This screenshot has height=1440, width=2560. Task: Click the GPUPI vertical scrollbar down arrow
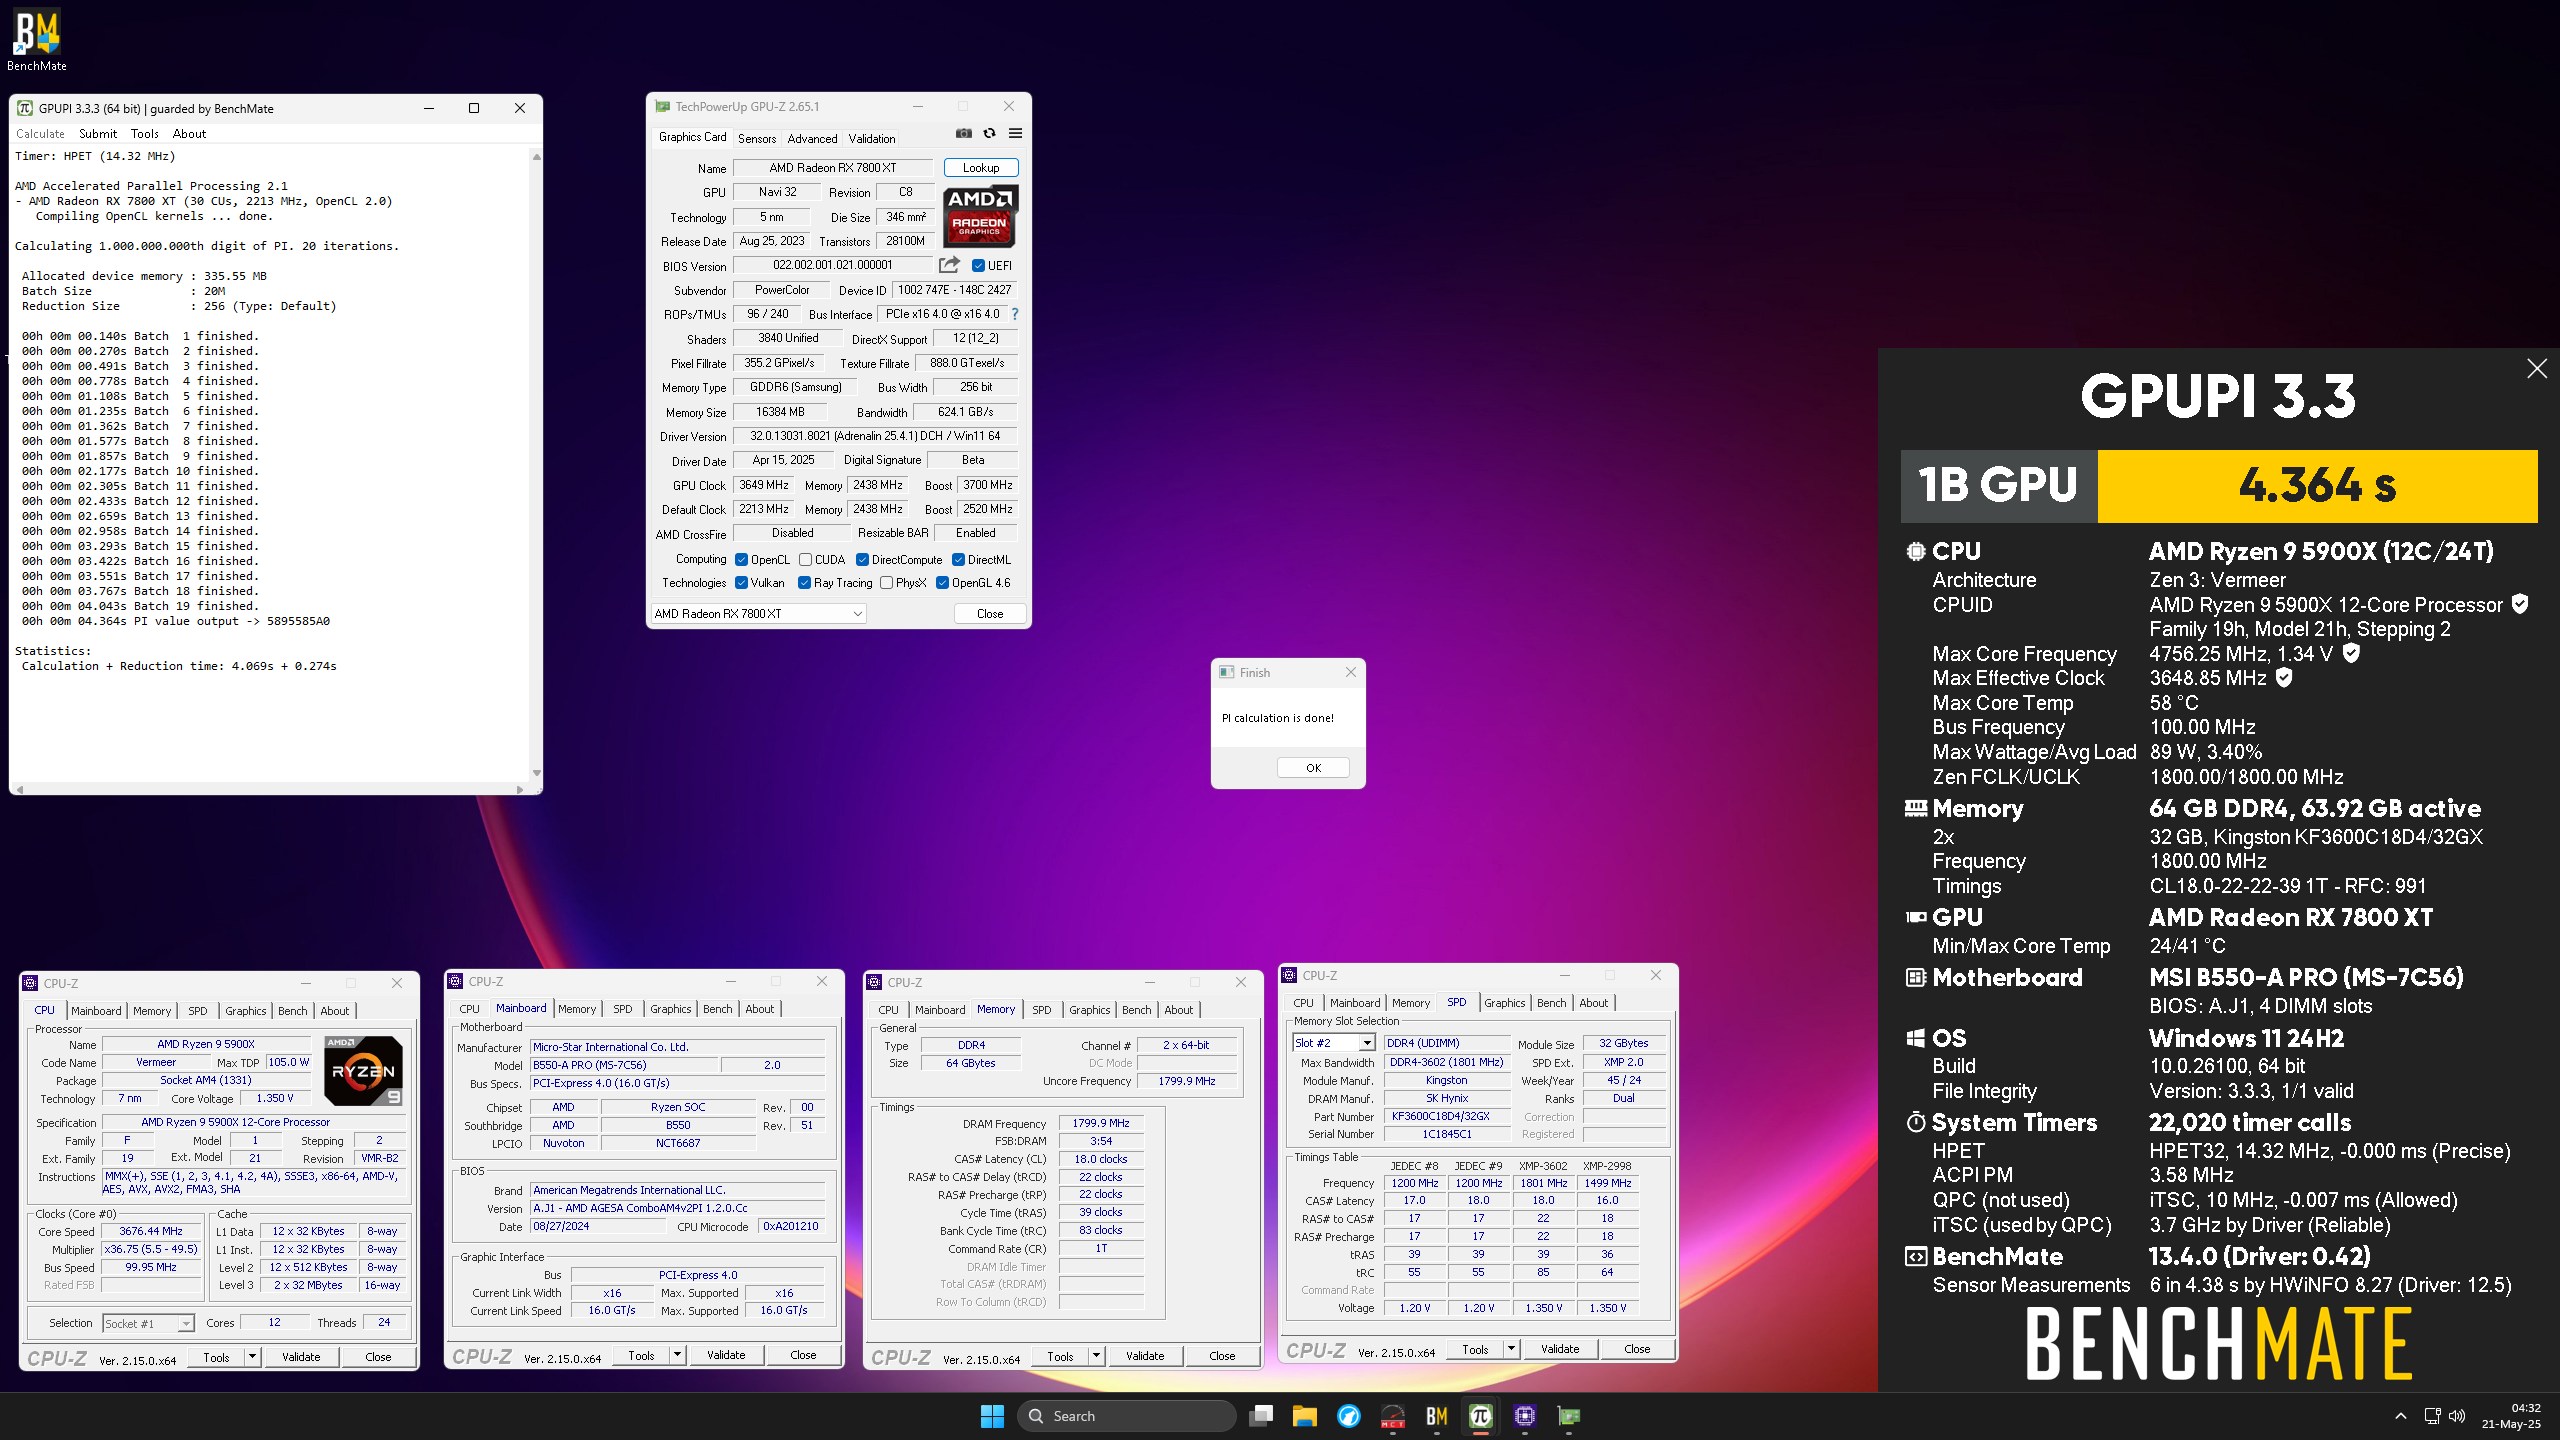click(x=537, y=773)
